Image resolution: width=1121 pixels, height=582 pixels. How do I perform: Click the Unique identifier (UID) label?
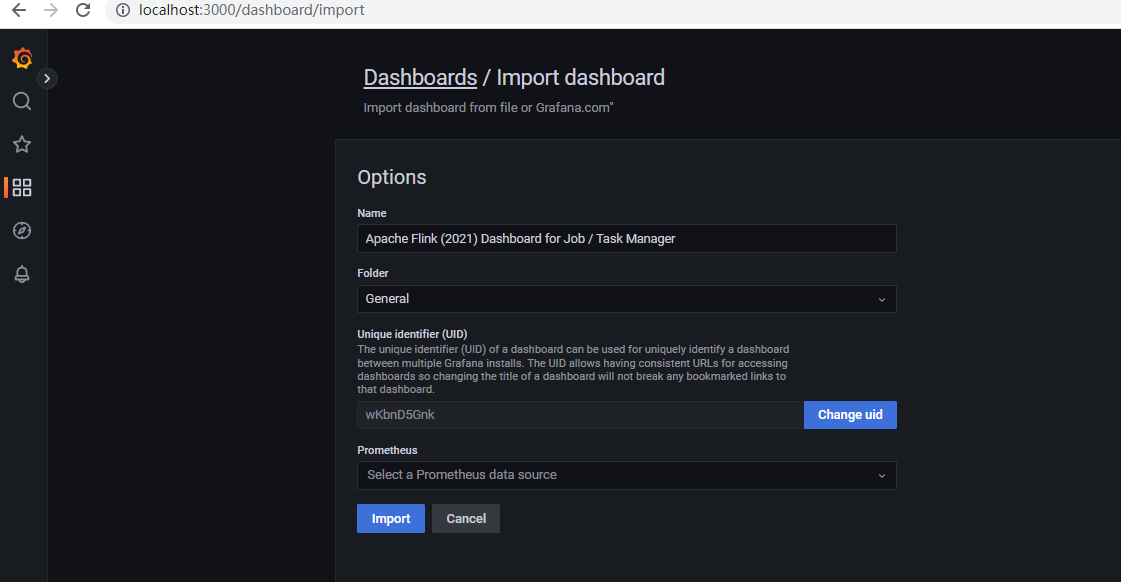click(413, 334)
